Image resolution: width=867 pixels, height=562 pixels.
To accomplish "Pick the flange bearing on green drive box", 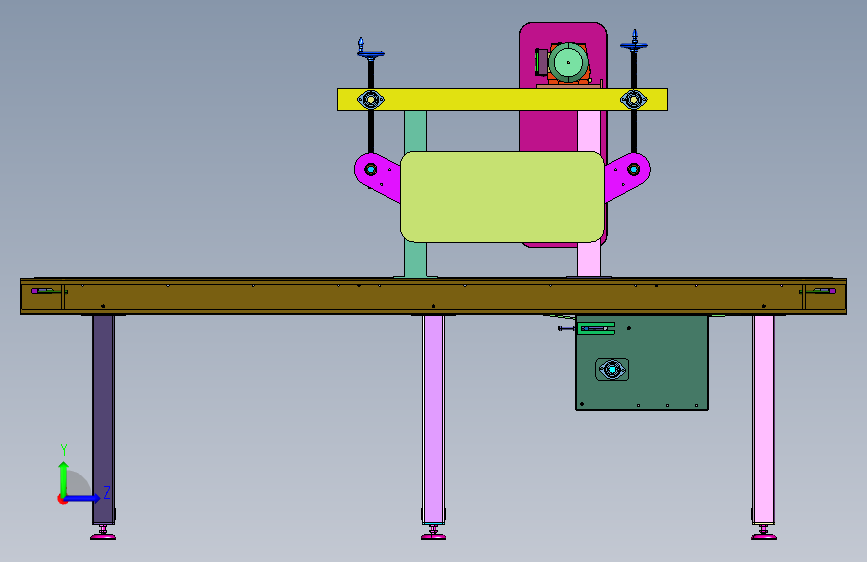I will [x=612, y=370].
